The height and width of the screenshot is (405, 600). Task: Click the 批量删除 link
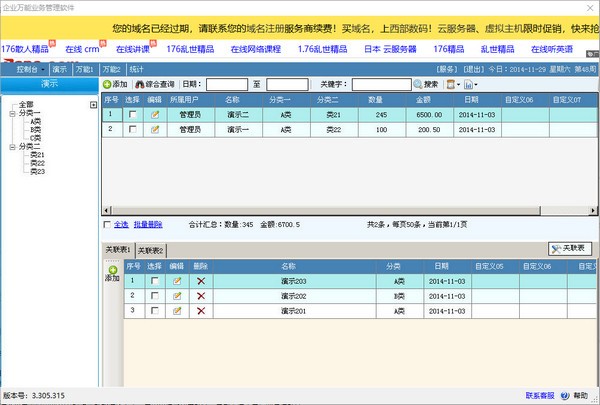pyautogui.click(x=148, y=224)
